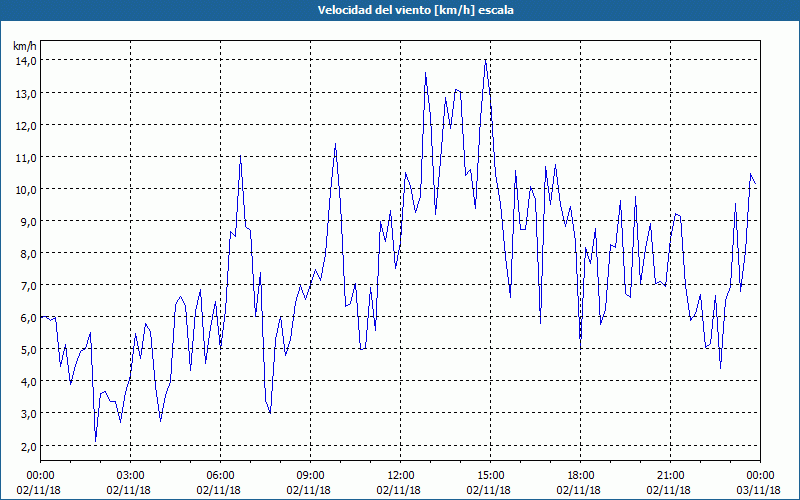This screenshot has width=800, height=500.
Task: Click the 4,0 y-axis value
Action: click(29, 382)
